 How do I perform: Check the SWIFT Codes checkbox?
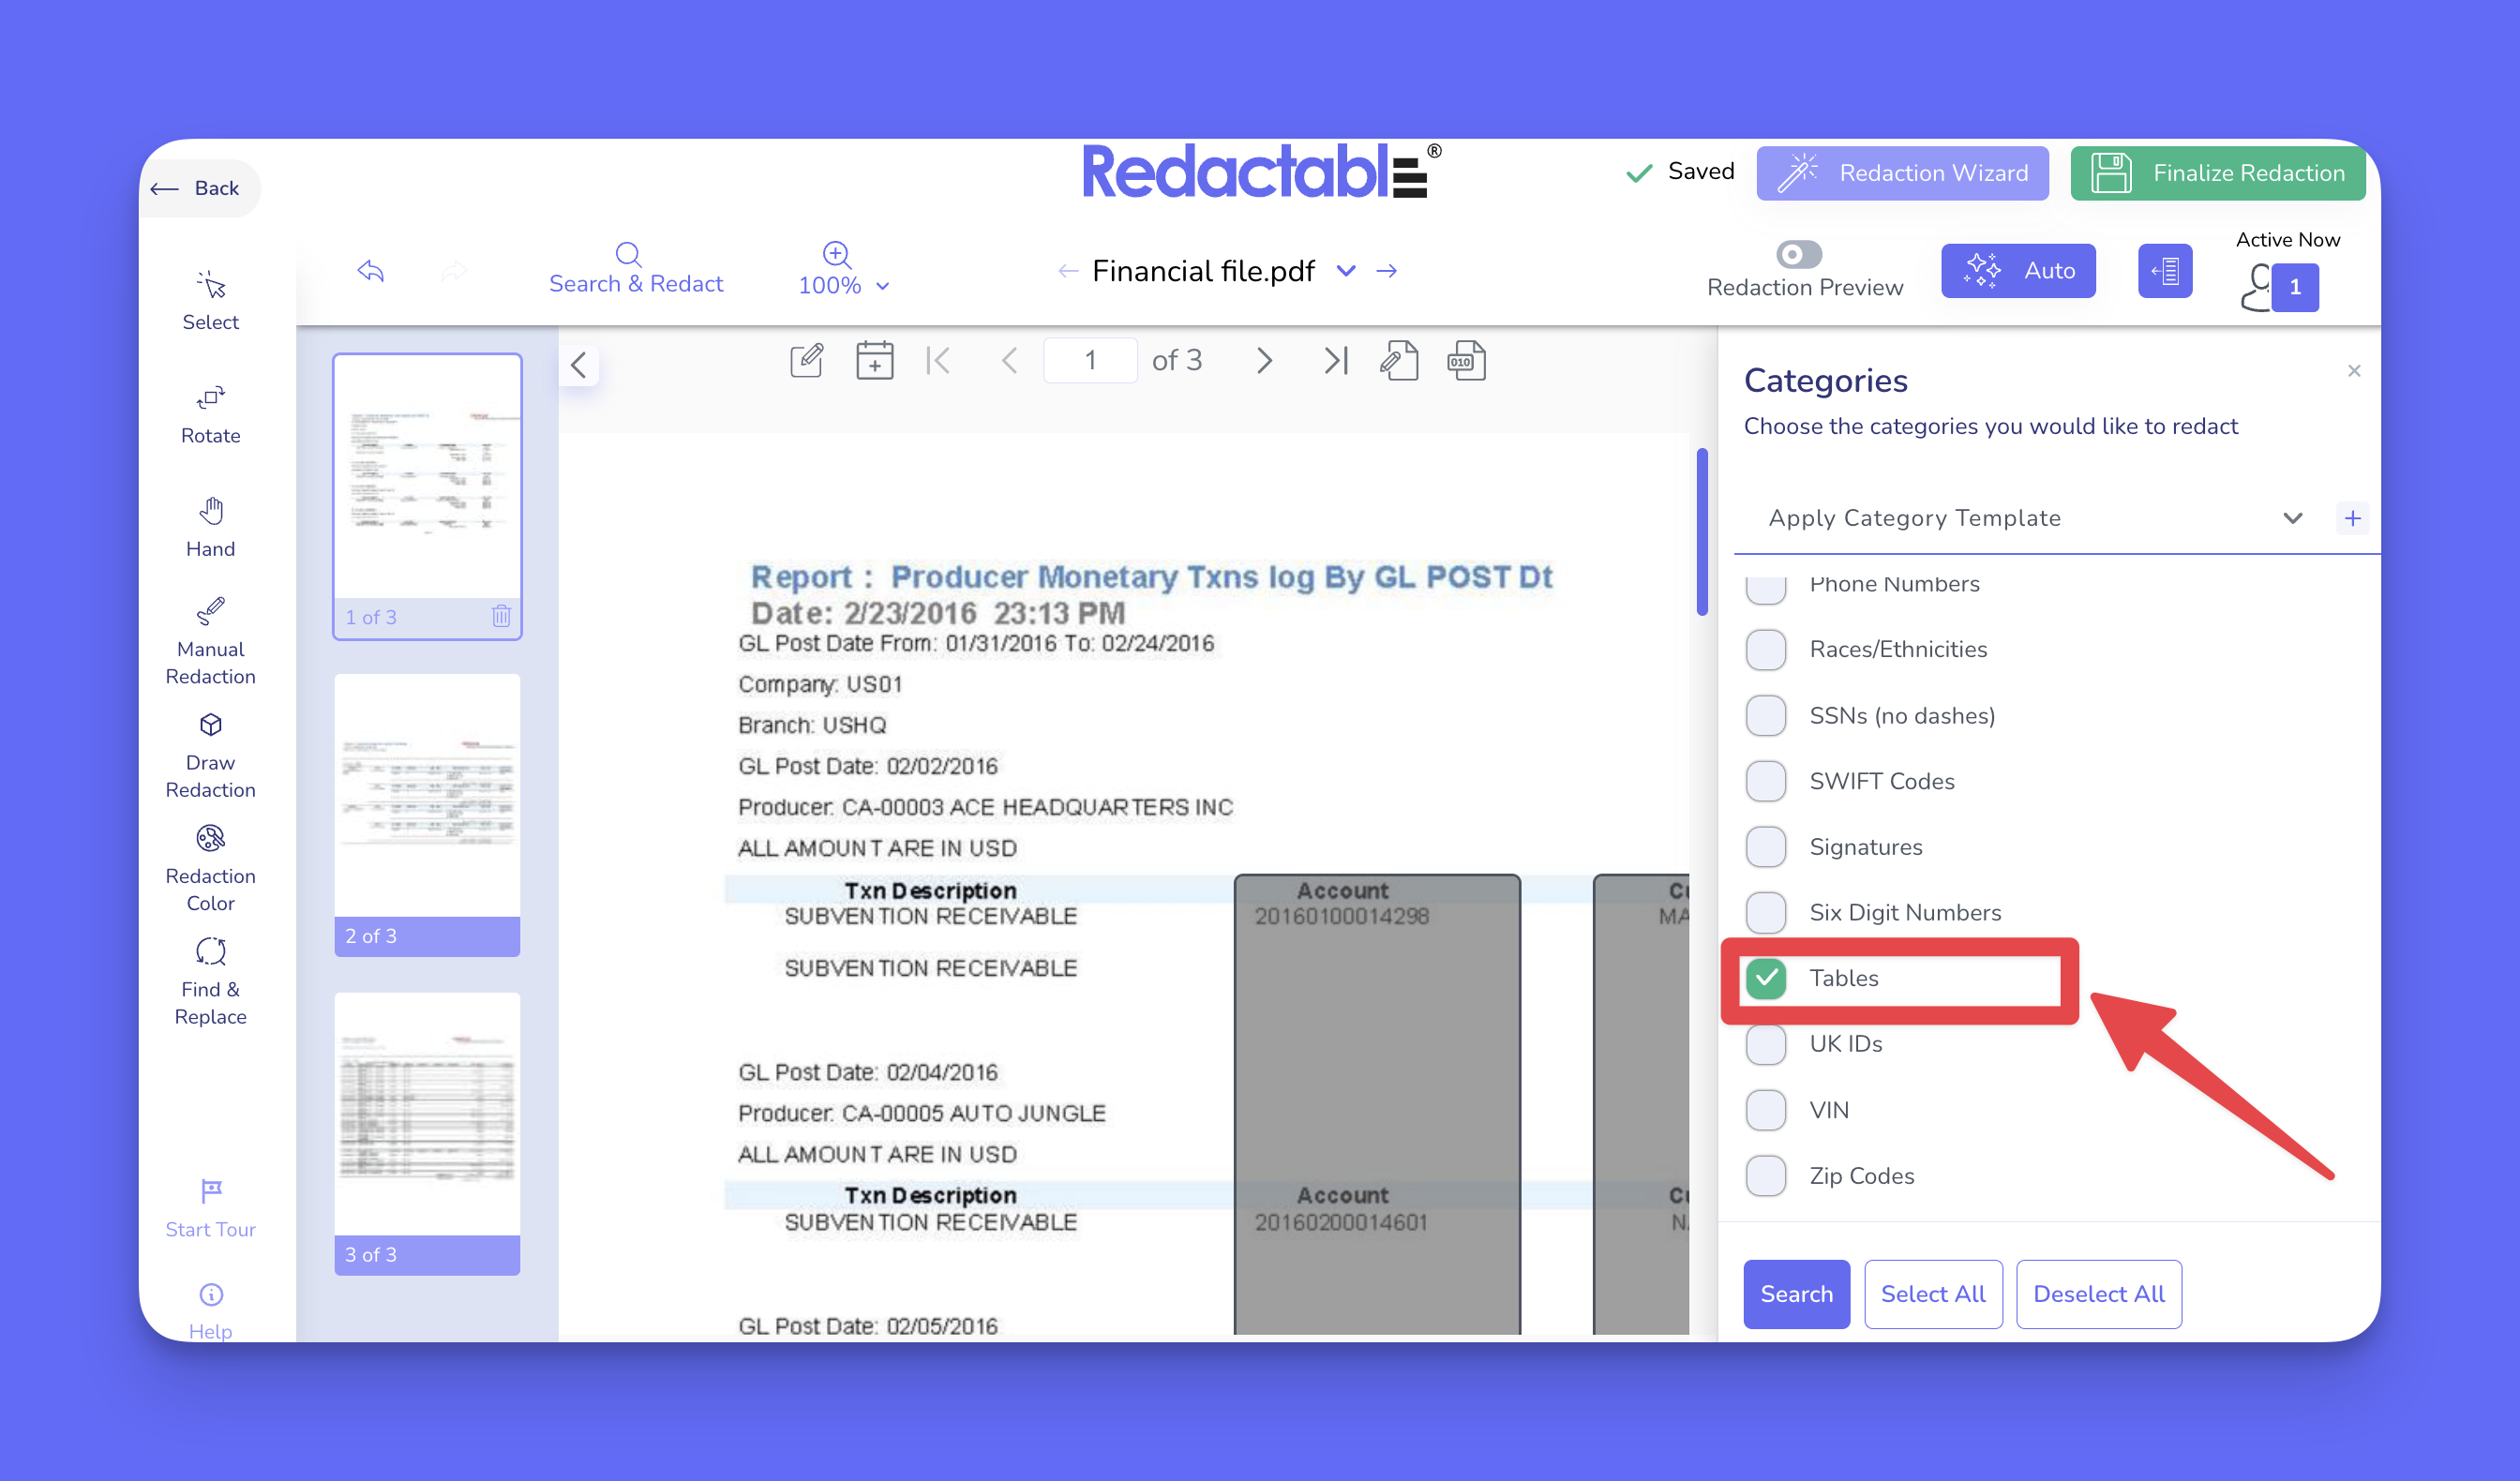tap(1766, 781)
